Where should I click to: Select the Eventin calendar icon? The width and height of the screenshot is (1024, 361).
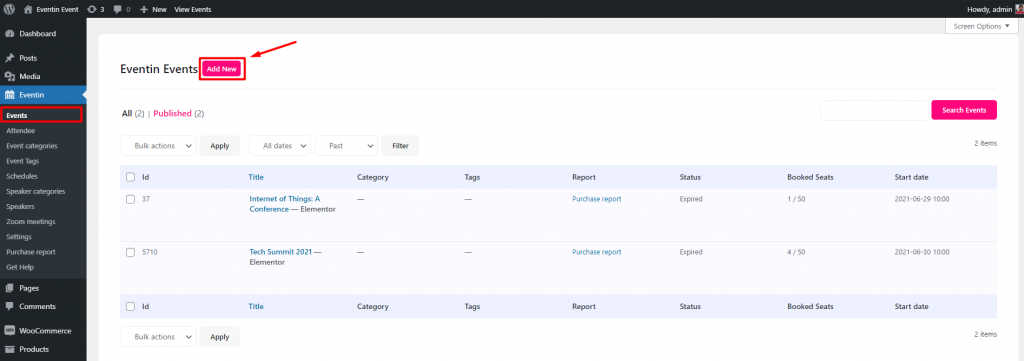(10, 95)
